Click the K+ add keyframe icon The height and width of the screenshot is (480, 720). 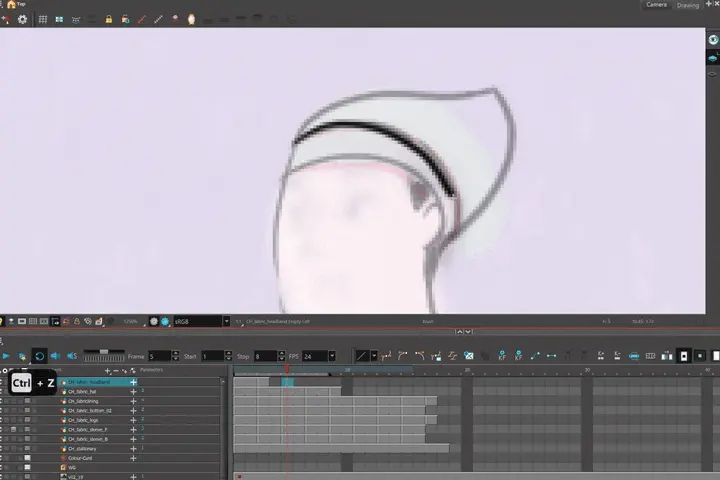[601, 356]
